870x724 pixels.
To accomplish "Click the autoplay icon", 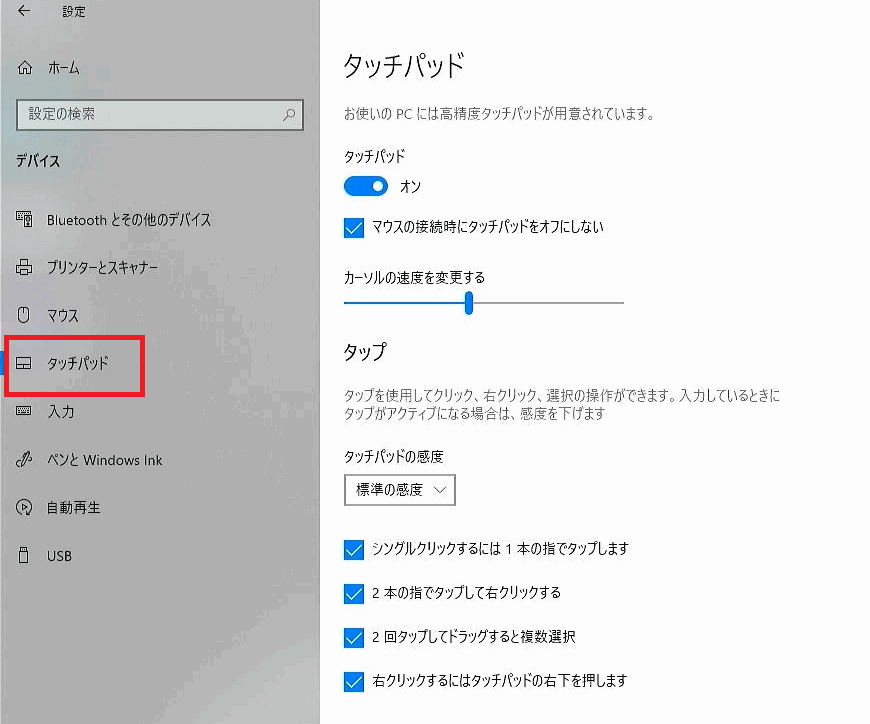I will point(24,508).
